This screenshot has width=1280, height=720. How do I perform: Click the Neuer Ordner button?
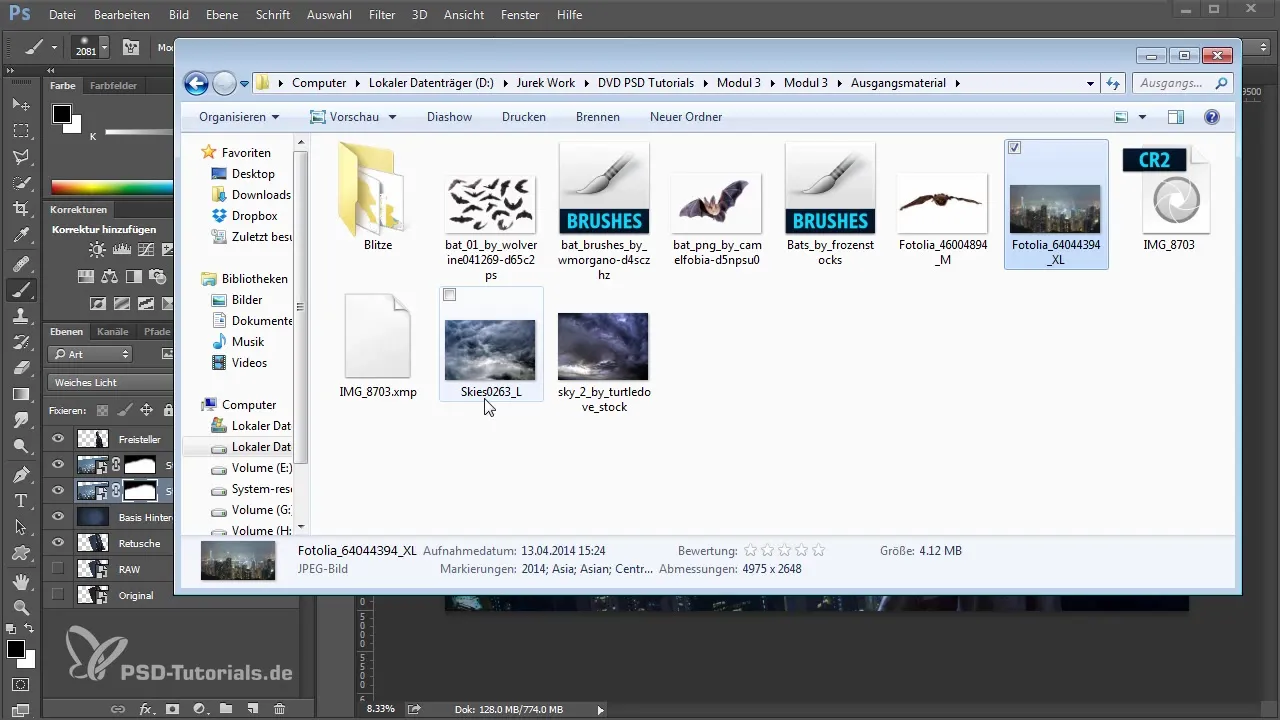(685, 117)
